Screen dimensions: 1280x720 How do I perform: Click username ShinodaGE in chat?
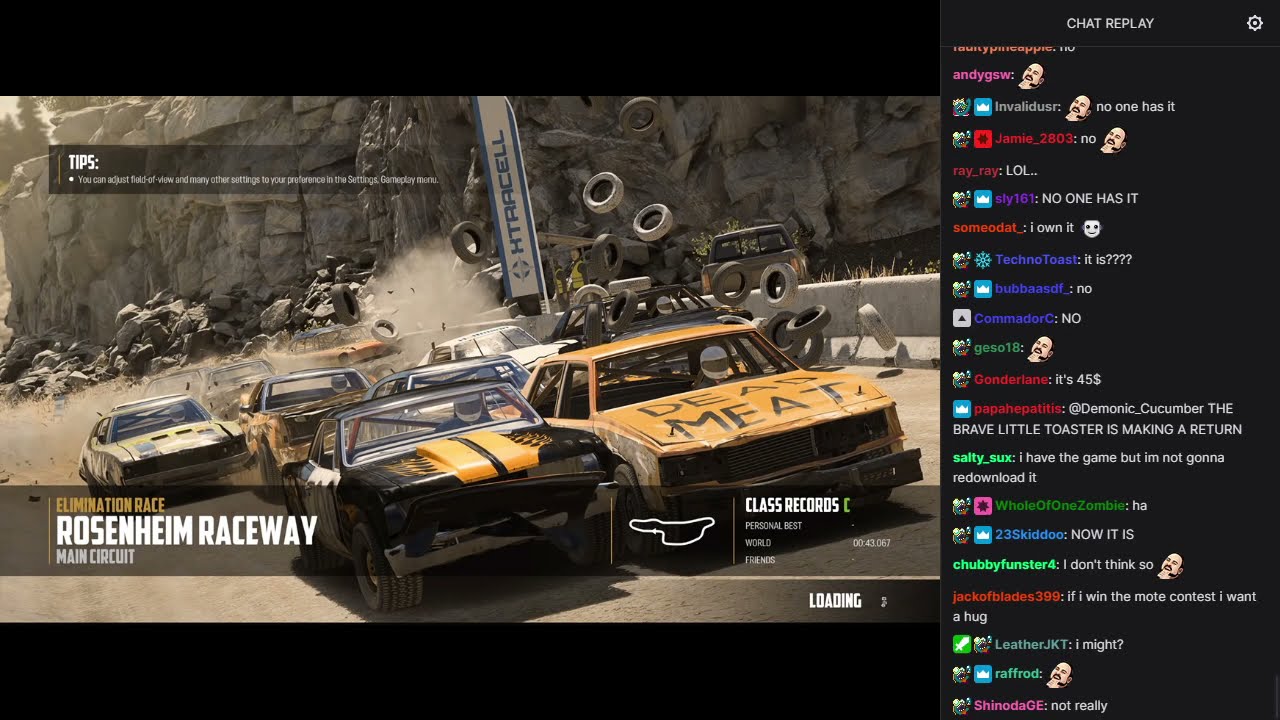click(1008, 706)
